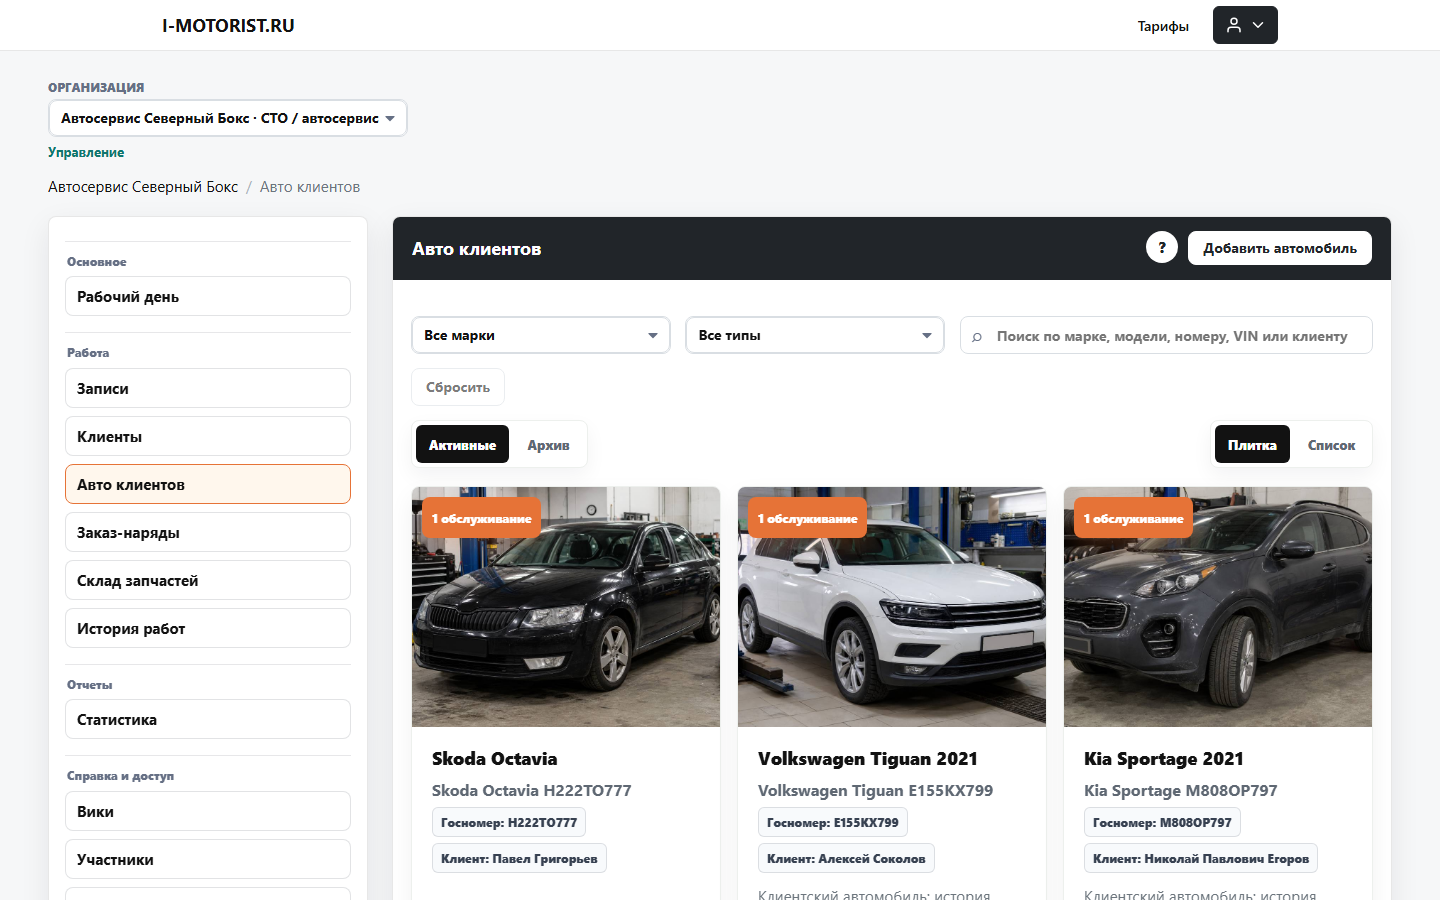Open Клиенты in the sidebar
The width and height of the screenshot is (1440, 900).
(x=208, y=437)
